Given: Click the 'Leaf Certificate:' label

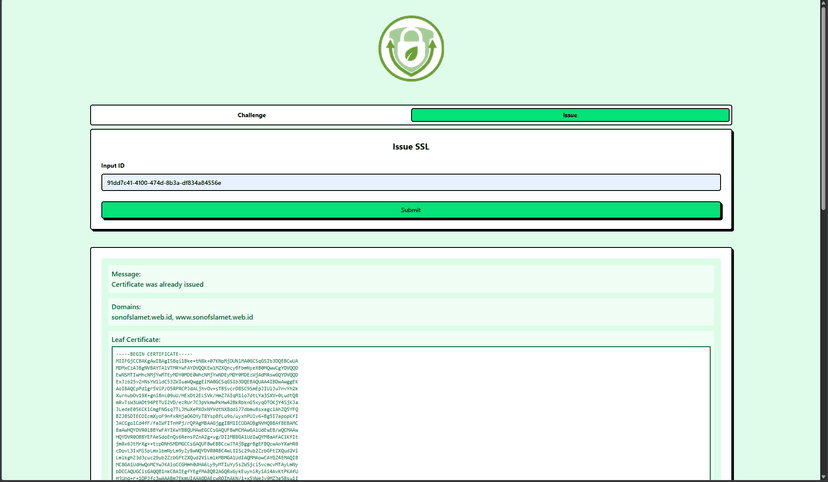Looking at the screenshot, I should pos(136,339).
